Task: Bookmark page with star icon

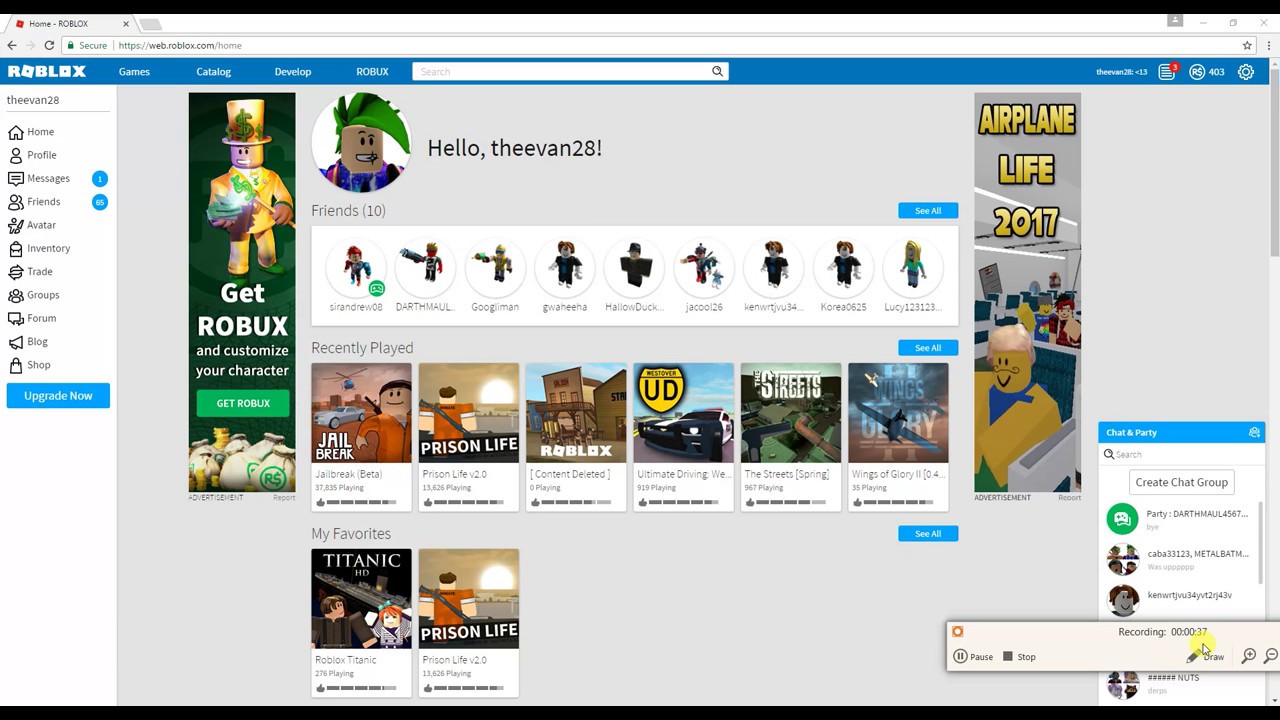Action: tap(1247, 45)
